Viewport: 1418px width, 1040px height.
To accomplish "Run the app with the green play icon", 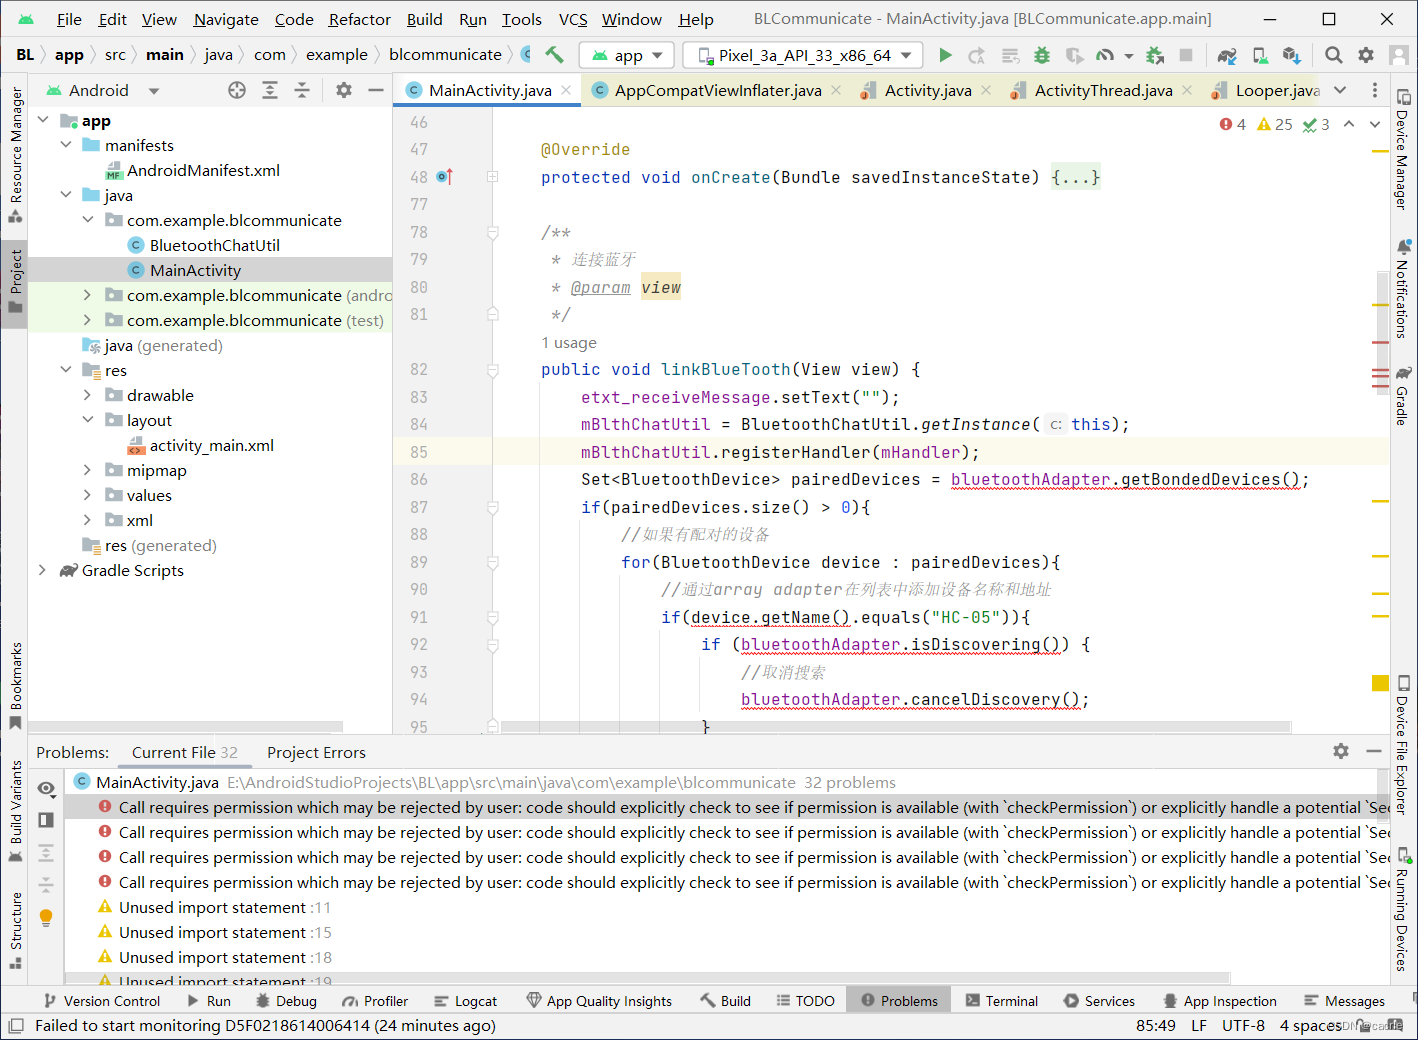I will [x=945, y=55].
